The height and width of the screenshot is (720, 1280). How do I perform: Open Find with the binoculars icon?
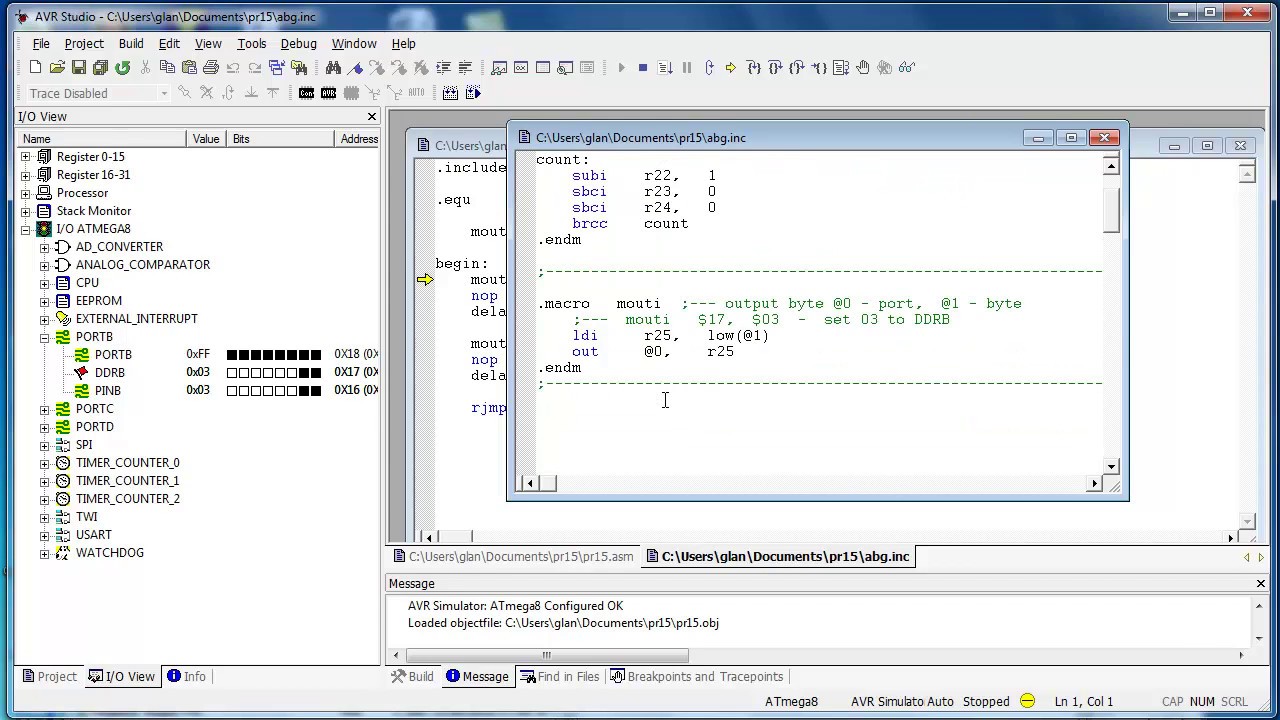tap(333, 67)
